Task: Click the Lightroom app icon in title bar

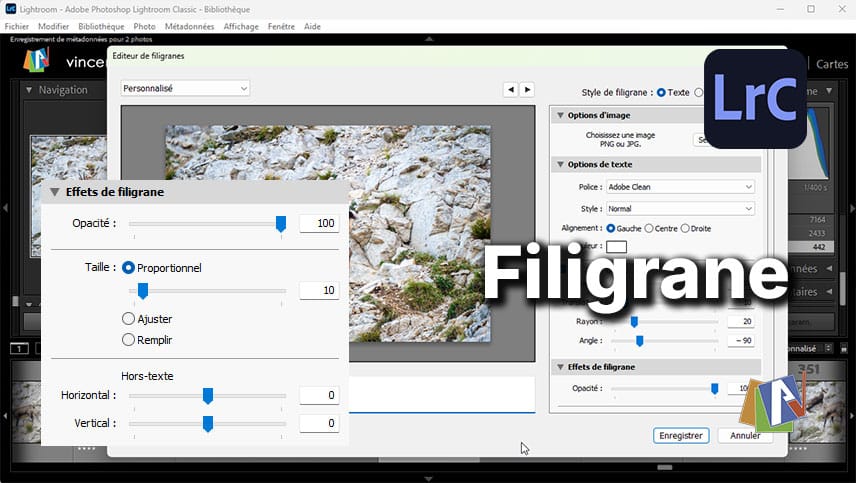Action: pos(10,9)
